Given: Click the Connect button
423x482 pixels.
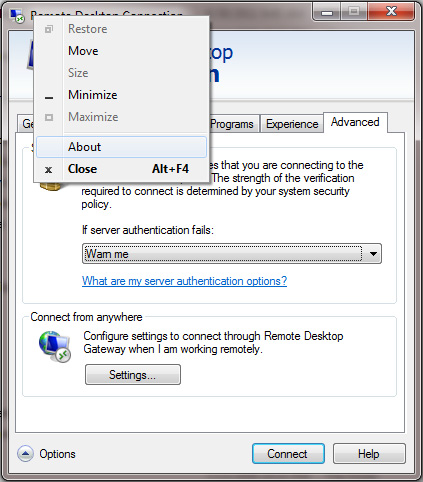Looking at the screenshot, I should 288,454.
